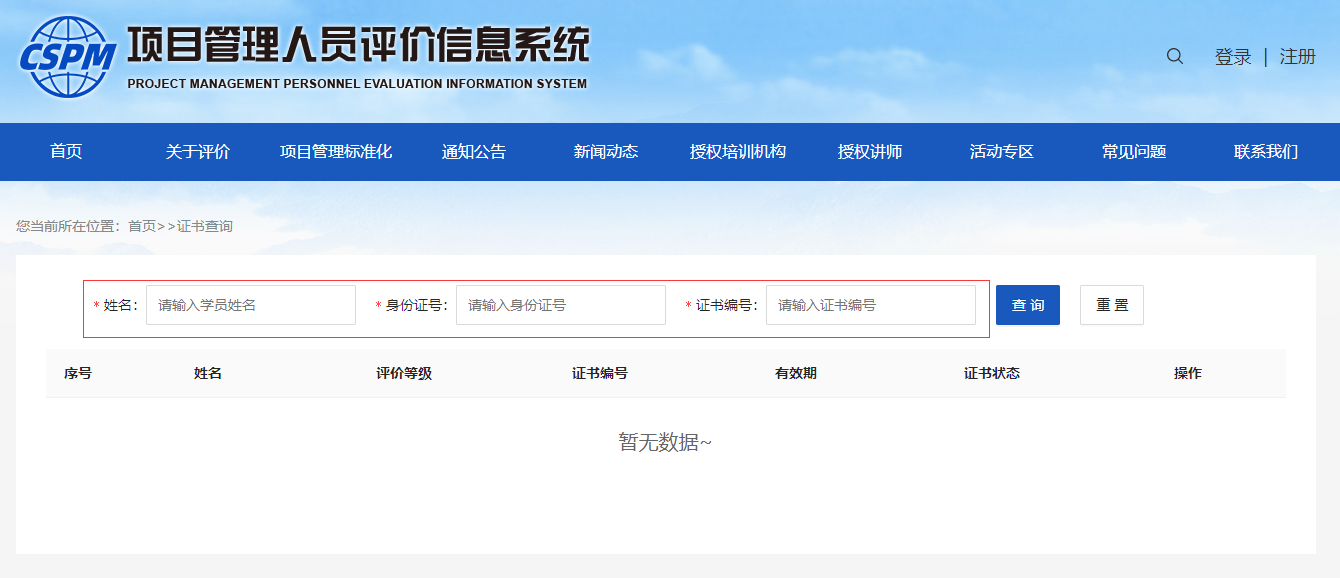Image resolution: width=1340 pixels, height=578 pixels.
Task: Open 常见问题 in navigation bar
Action: coord(1134,152)
